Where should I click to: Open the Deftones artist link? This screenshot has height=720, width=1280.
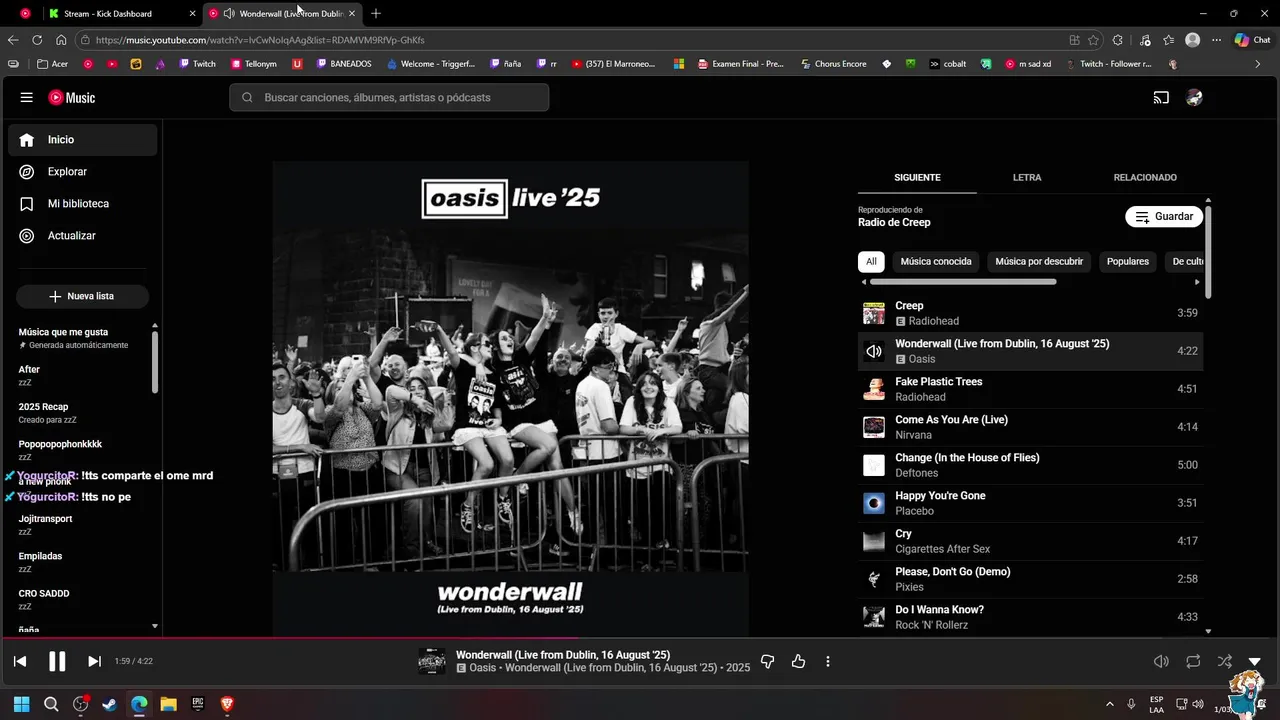pos(916,473)
